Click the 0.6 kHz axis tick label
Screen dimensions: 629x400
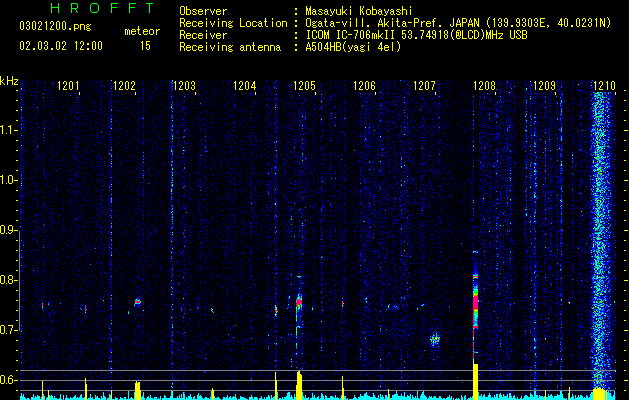tap(8, 380)
